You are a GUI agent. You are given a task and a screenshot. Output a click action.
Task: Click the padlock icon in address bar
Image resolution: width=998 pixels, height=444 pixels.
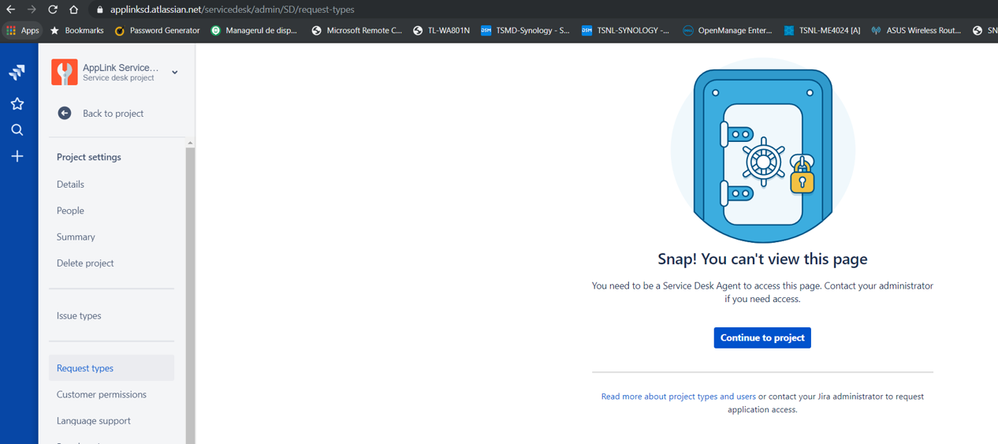click(x=99, y=10)
